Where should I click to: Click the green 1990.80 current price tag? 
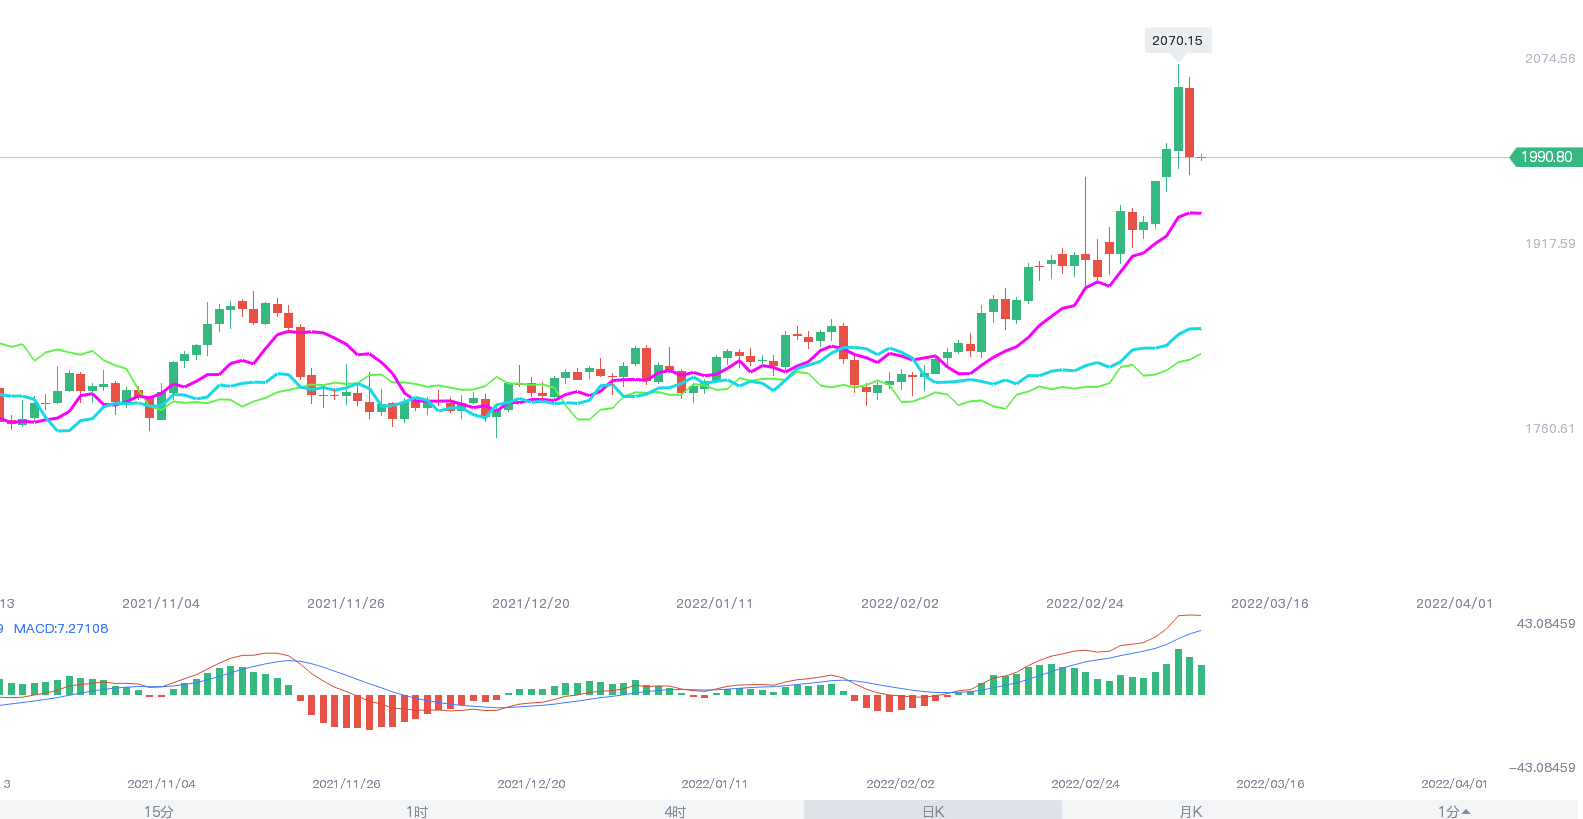point(1546,157)
